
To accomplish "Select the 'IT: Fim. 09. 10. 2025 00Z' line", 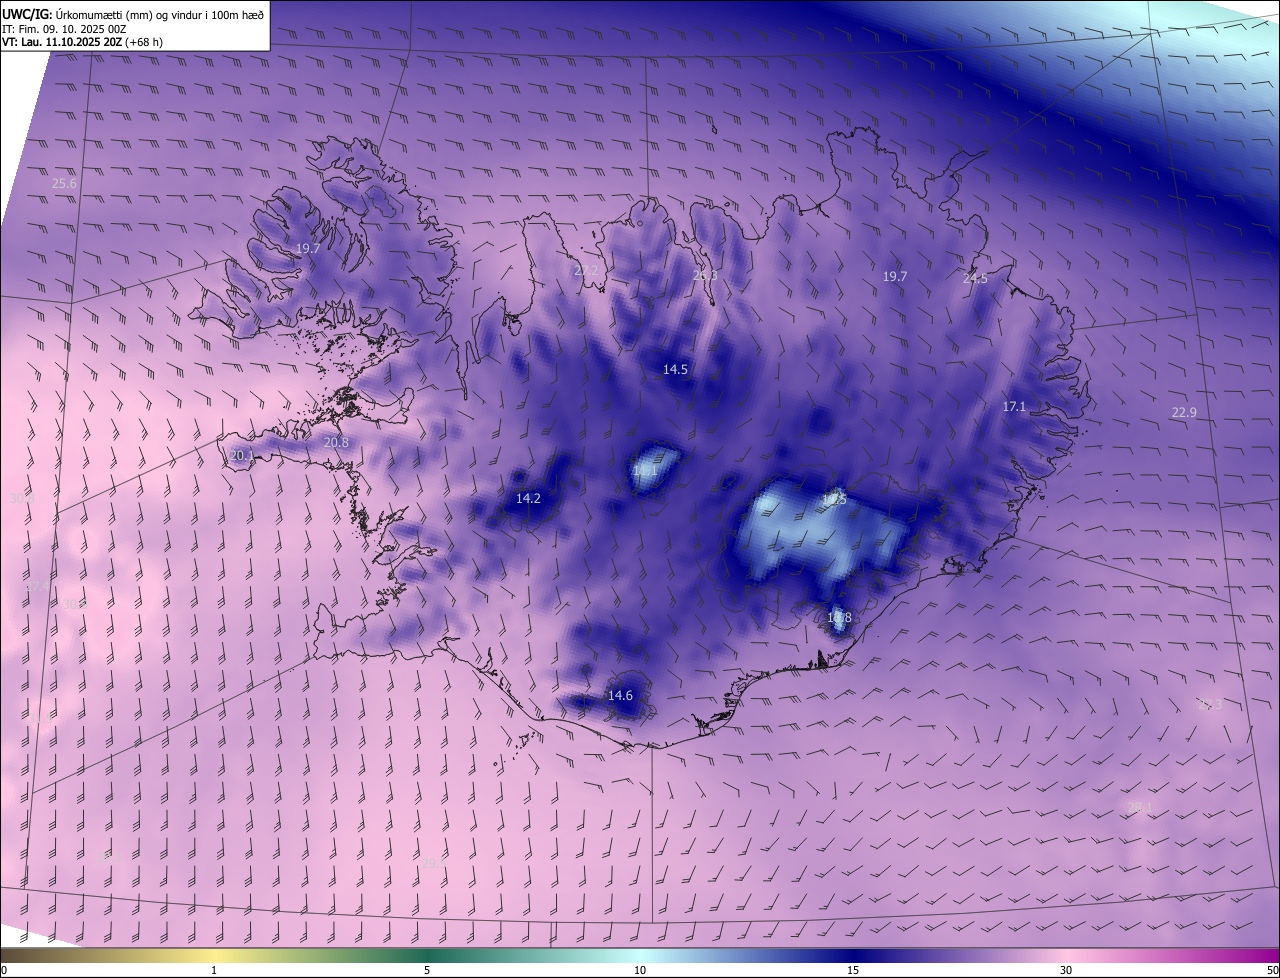I will pos(64,29).
